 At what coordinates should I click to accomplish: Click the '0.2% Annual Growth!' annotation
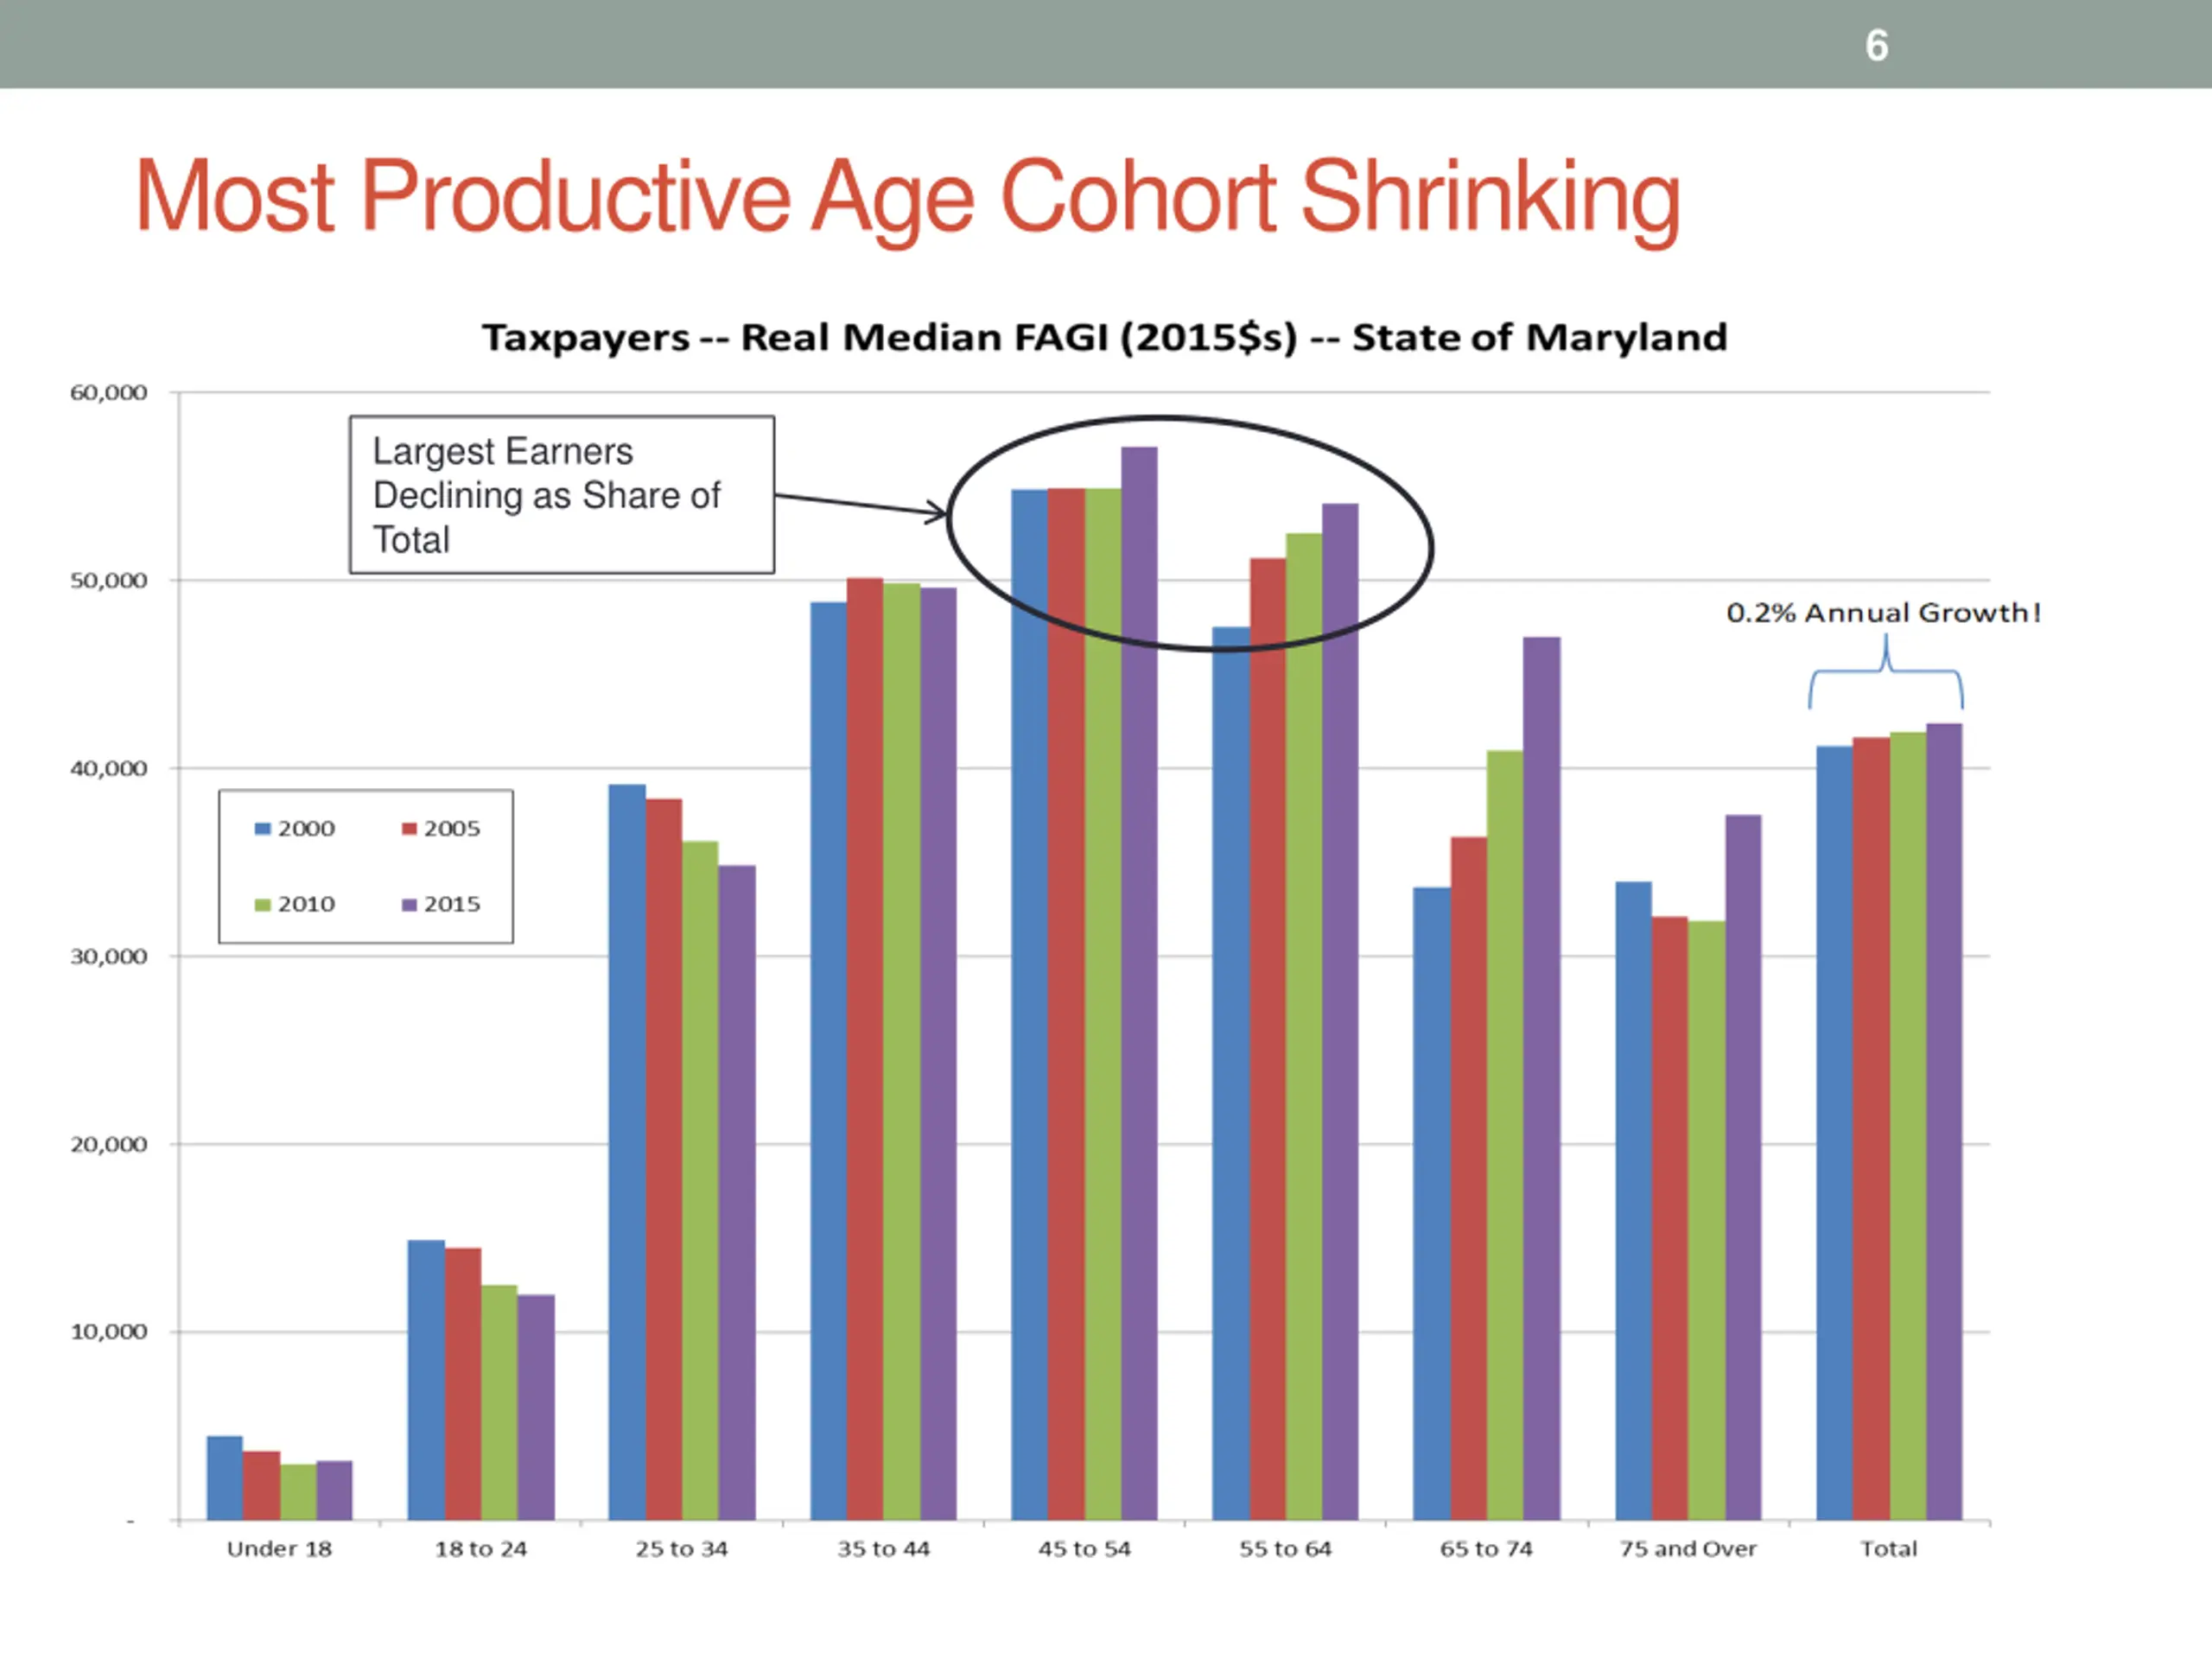coord(1882,613)
